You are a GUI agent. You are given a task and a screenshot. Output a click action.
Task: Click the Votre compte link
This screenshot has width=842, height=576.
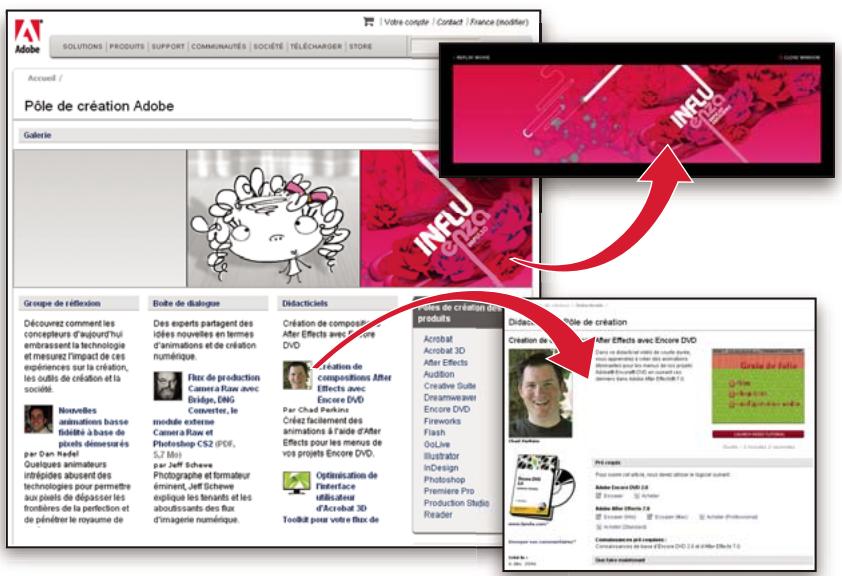click(406, 22)
